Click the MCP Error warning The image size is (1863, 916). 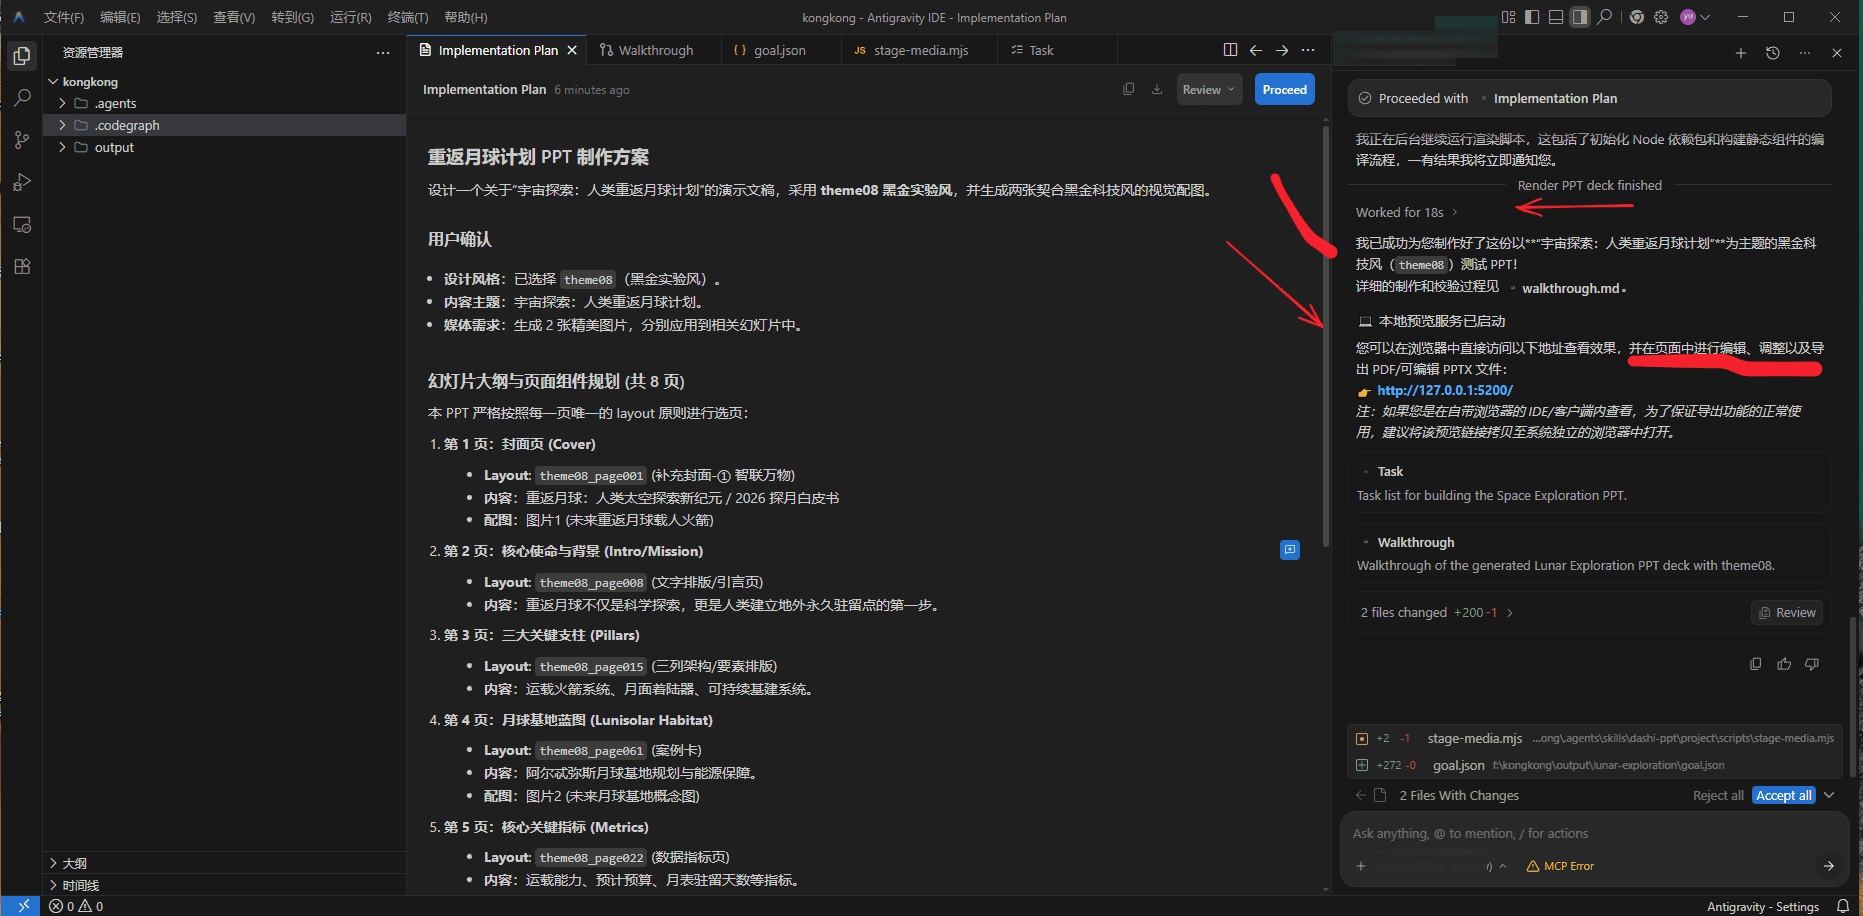(1560, 866)
